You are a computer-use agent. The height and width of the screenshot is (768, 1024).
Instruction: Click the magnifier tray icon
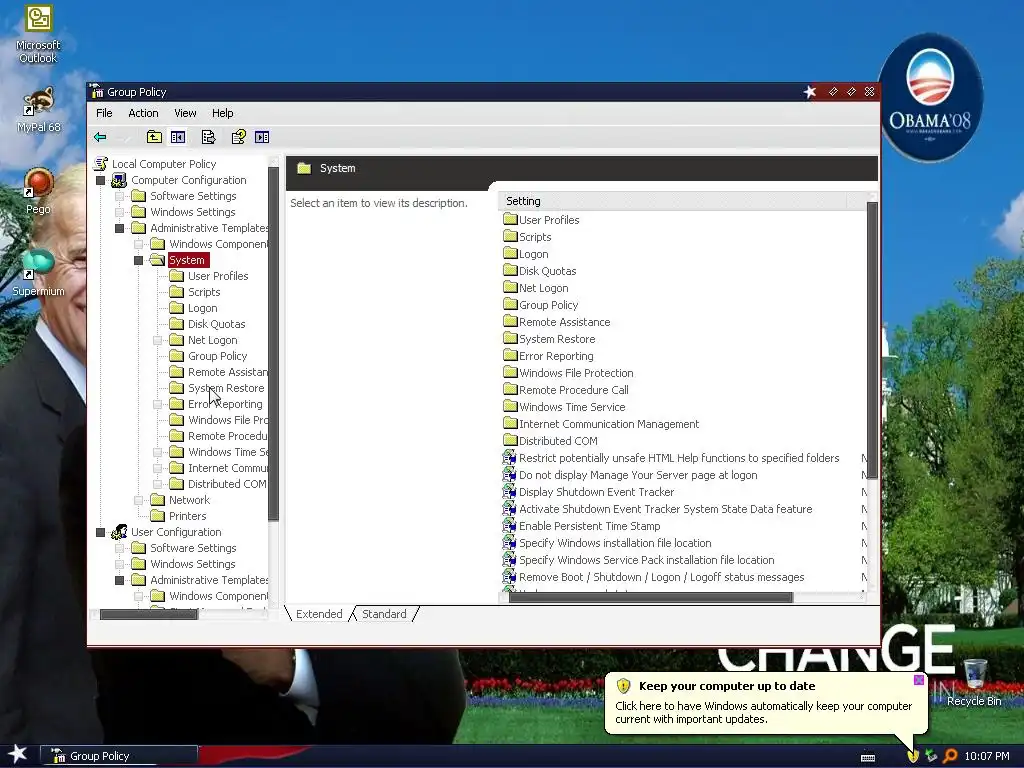pos(950,756)
